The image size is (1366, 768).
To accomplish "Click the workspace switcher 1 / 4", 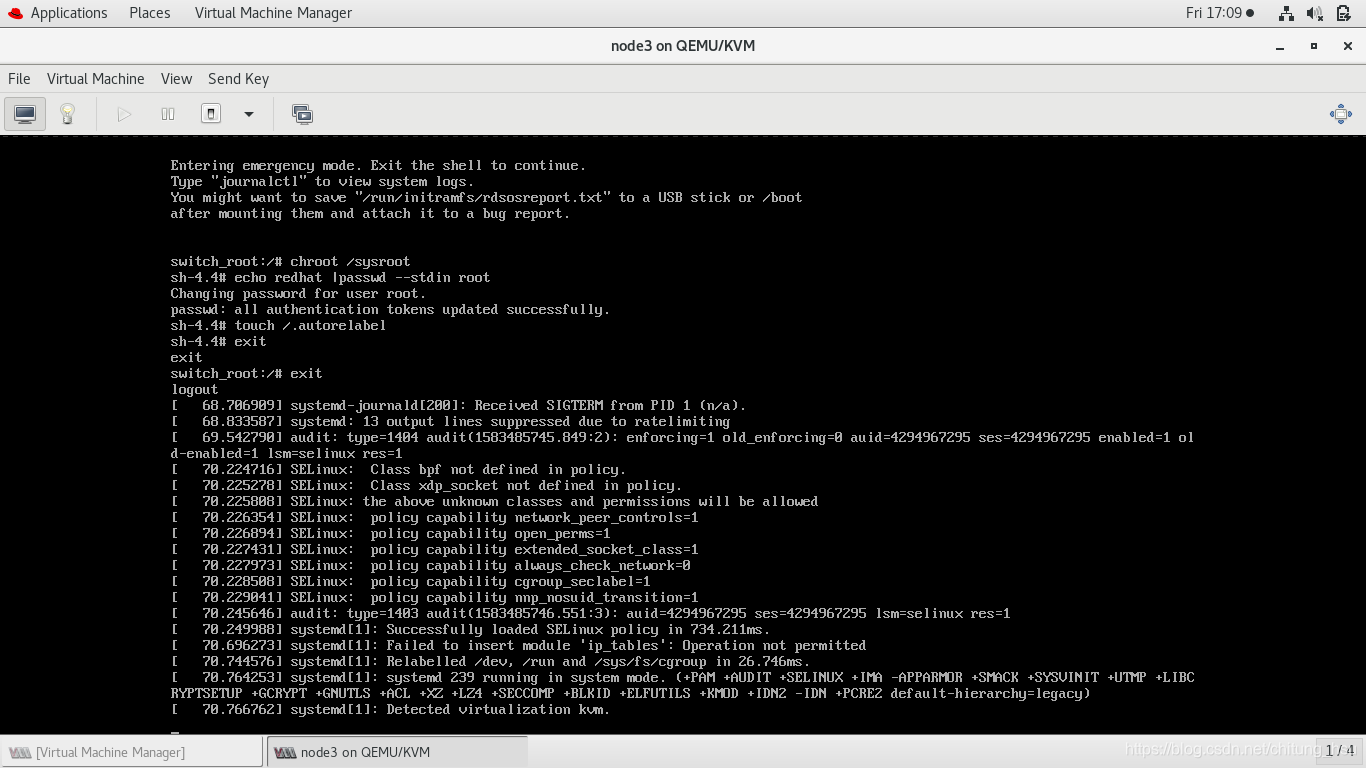I will (1340, 750).
